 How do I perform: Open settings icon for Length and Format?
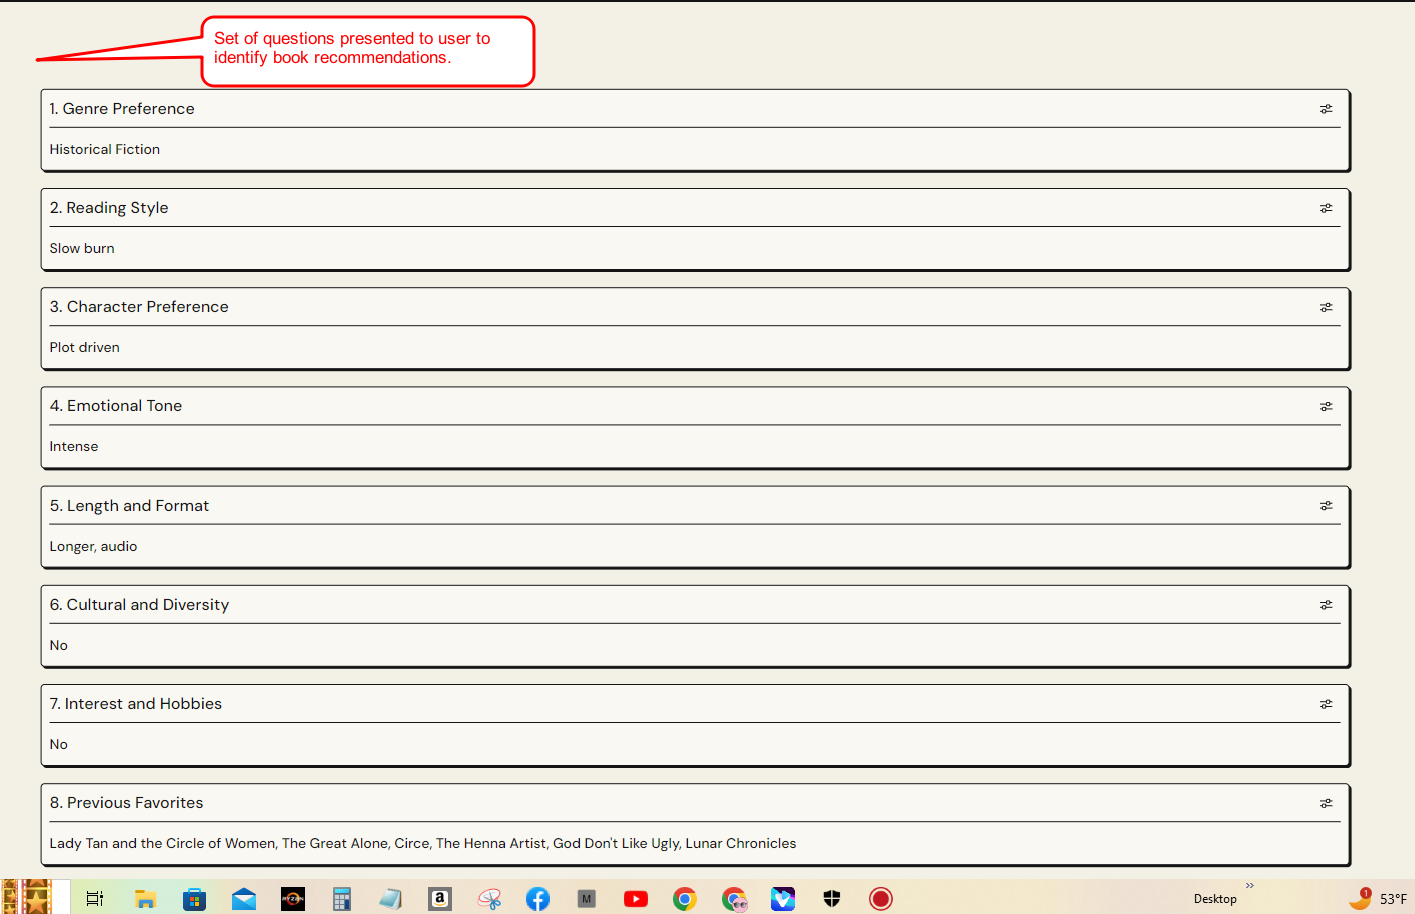point(1326,506)
